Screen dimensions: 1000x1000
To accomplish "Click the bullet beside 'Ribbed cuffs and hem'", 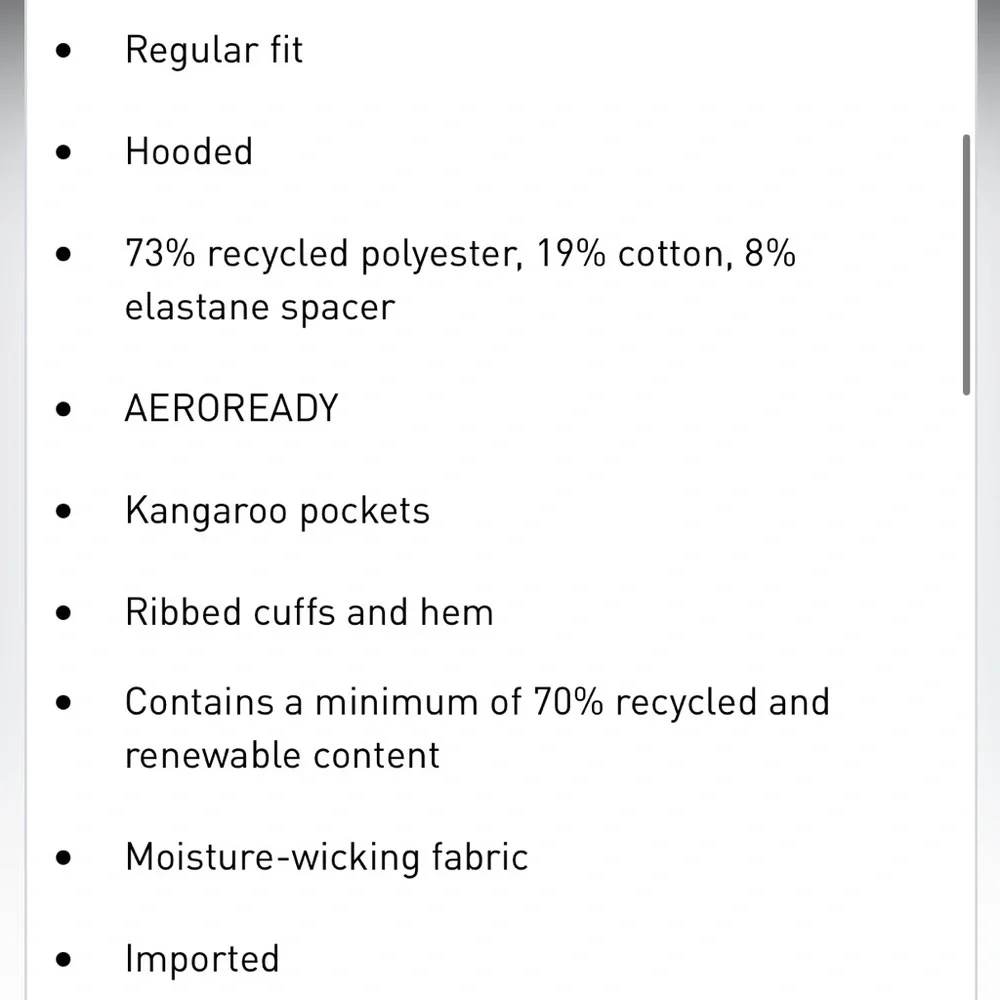I will [63, 613].
